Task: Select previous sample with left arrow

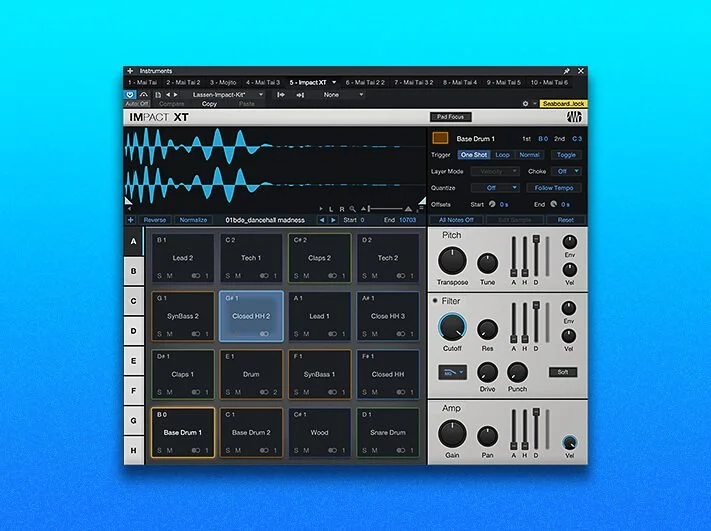Action: tap(322, 220)
